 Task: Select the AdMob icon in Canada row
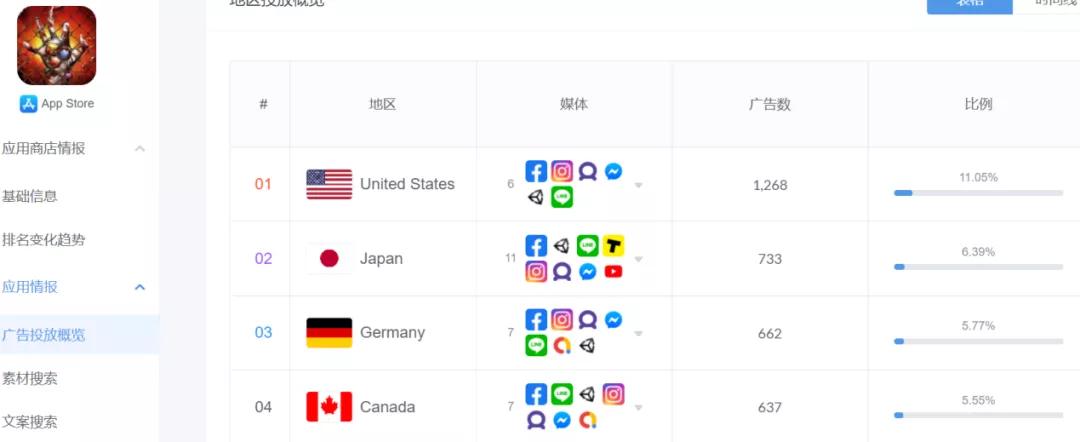(588, 420)
